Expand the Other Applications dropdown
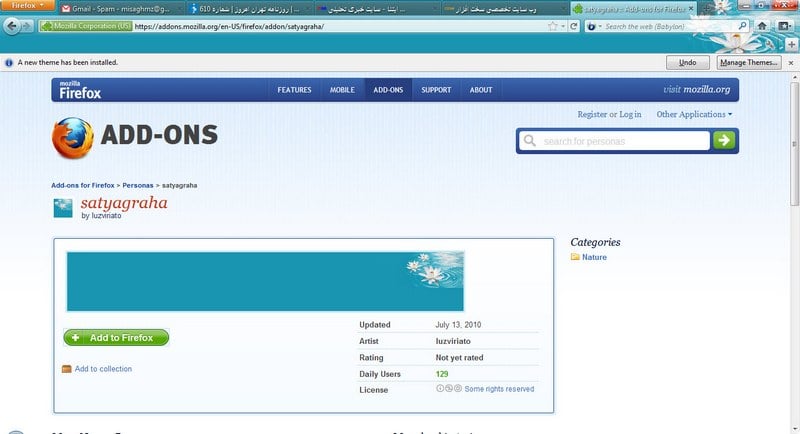Image resolution: width=800 pixels, height=434 pixels. pyautogui.click(x=694, y=115)
